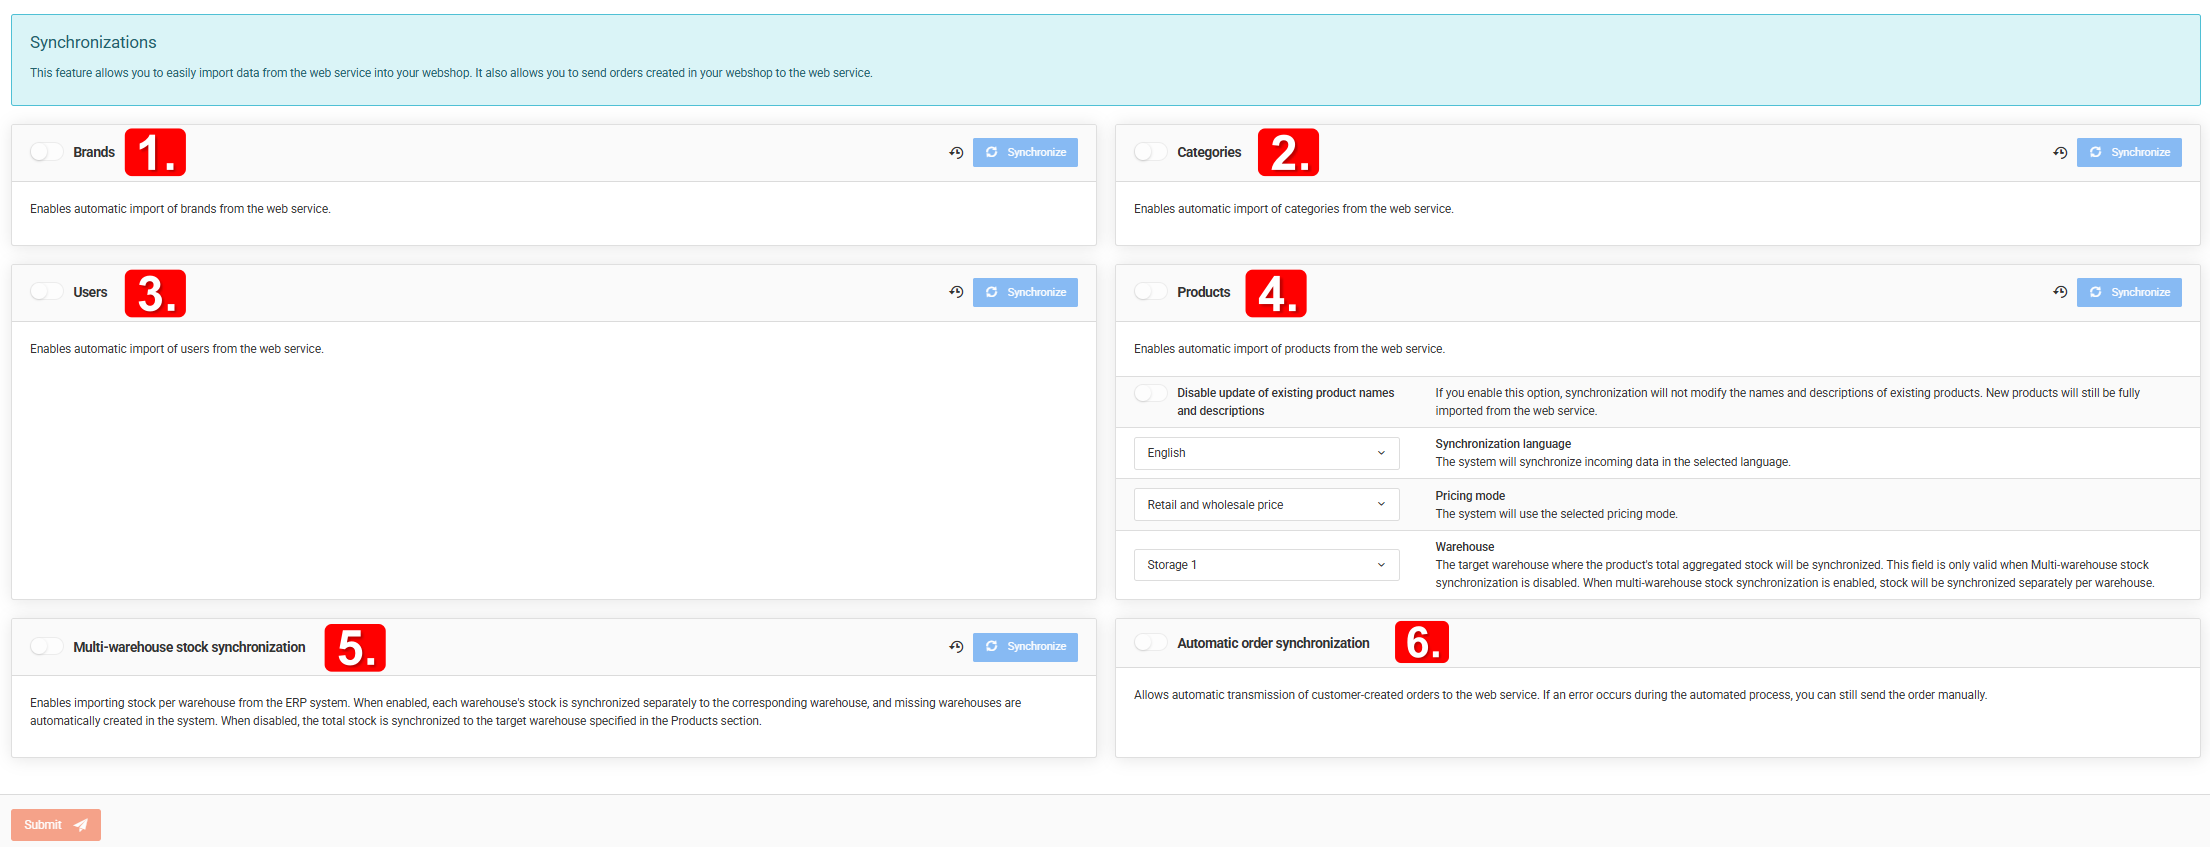Open sync history icon for Multi-warehouse stock
Viewport: 2210px width, 847px height.
(956, 647)
